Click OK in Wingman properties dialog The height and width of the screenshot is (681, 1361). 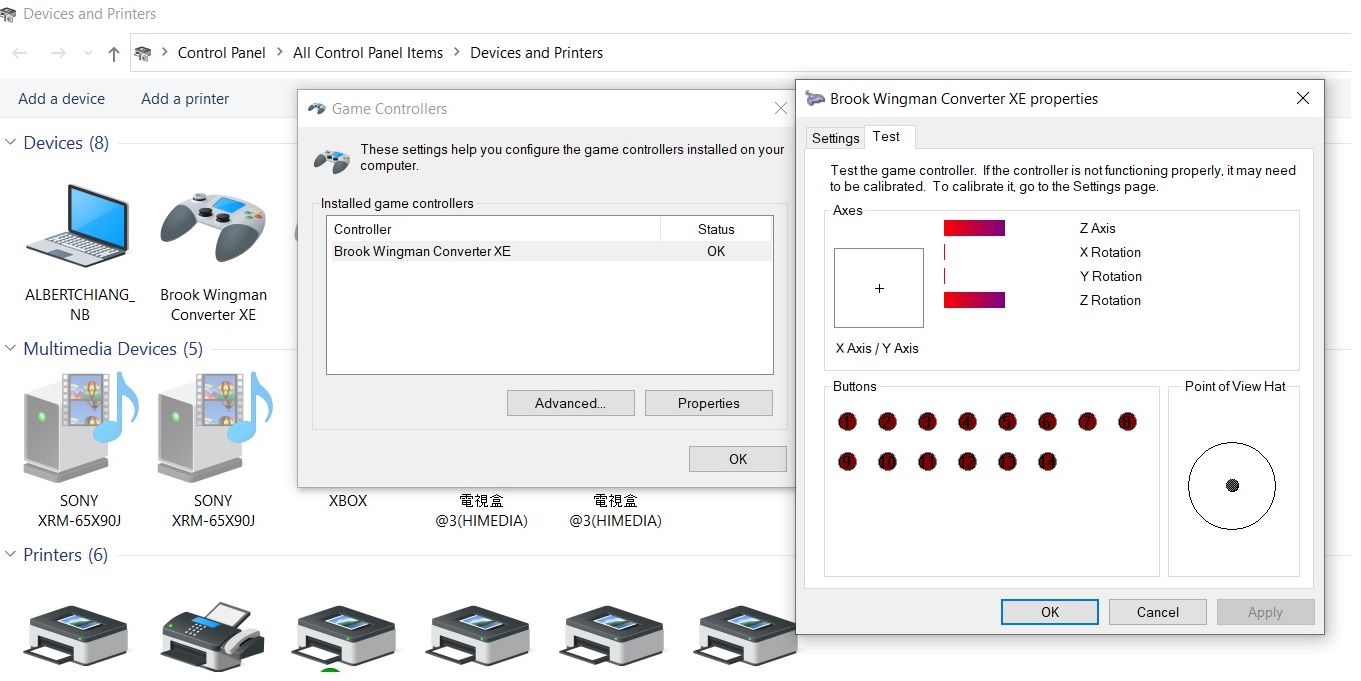coord(1050,612)
